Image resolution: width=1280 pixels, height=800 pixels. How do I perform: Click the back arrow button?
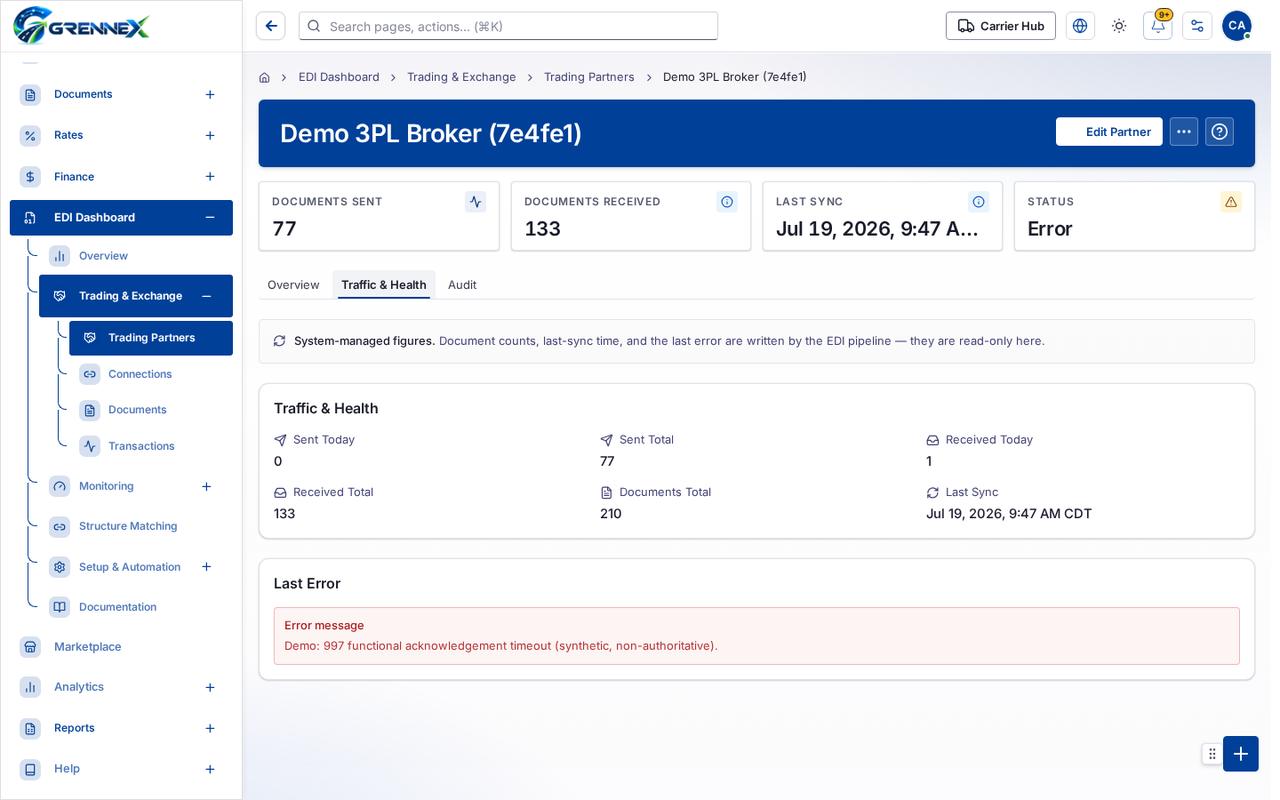[x=271, y=26]
